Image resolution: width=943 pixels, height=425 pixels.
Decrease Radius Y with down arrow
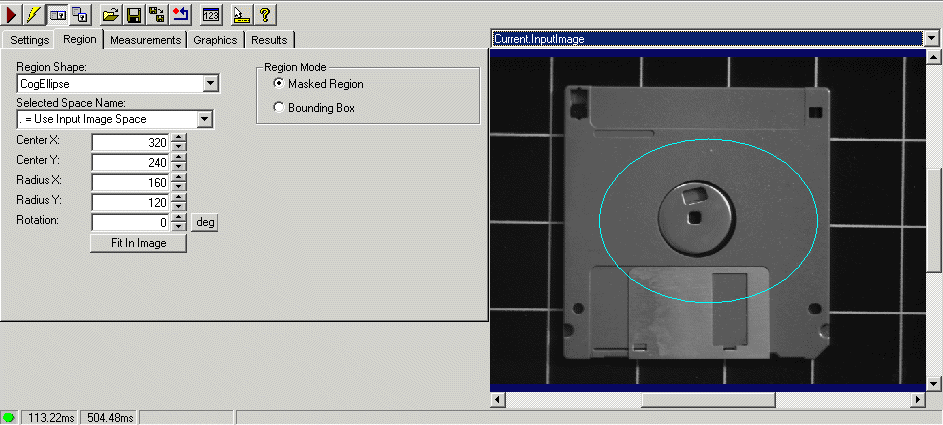pos(179,206)
